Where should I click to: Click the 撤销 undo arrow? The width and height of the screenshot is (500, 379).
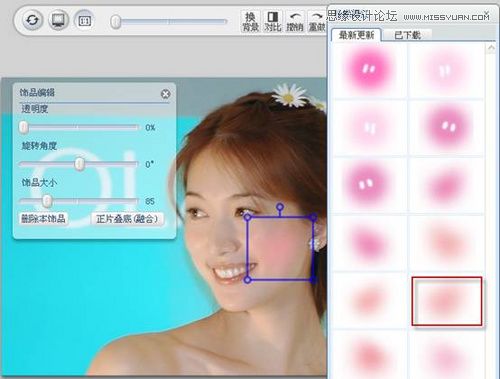click(x=295, y=22)
